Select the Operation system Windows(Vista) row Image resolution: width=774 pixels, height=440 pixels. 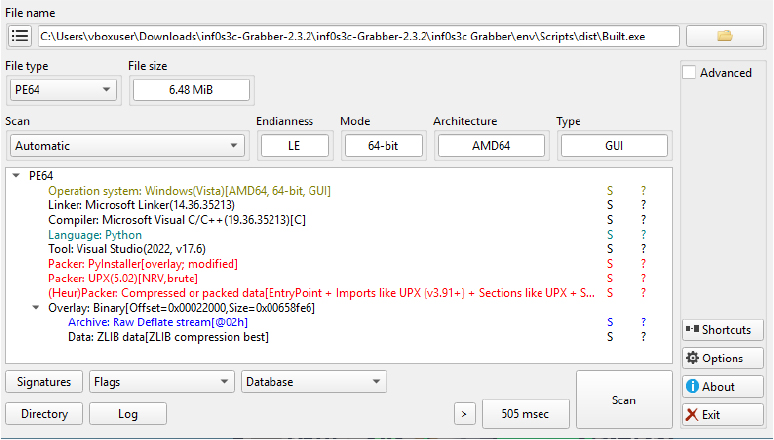coord(190,191)
